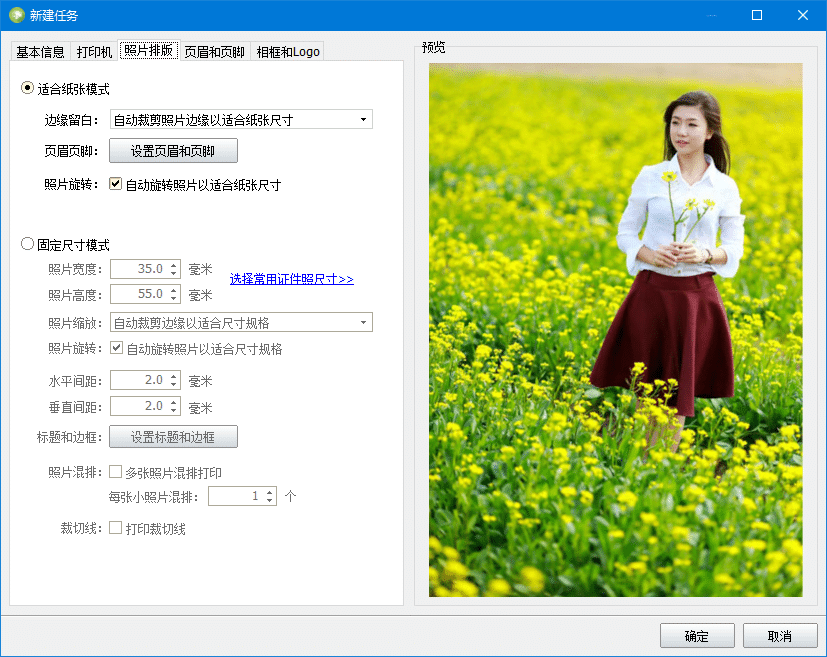Open the 边缘留白 dropdown
The image size is (827, 657).
[364, 119]
